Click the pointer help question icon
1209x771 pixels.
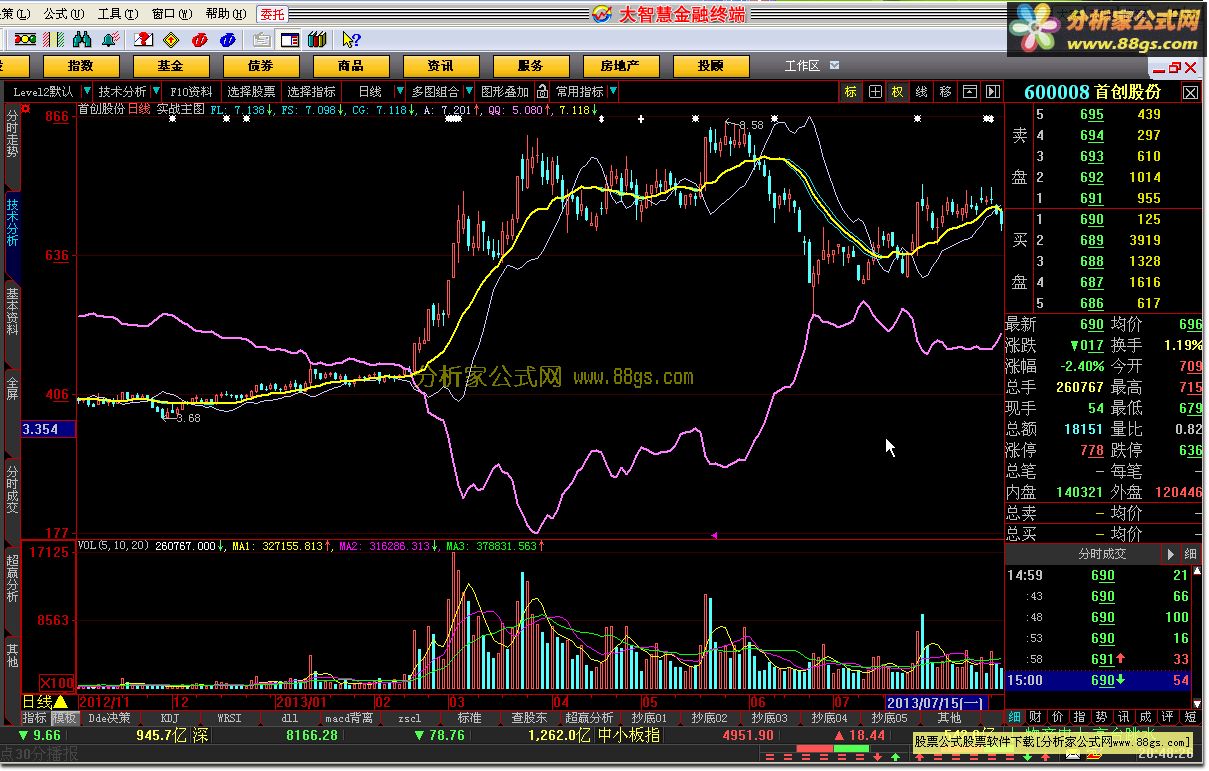[x=351, y=40]
